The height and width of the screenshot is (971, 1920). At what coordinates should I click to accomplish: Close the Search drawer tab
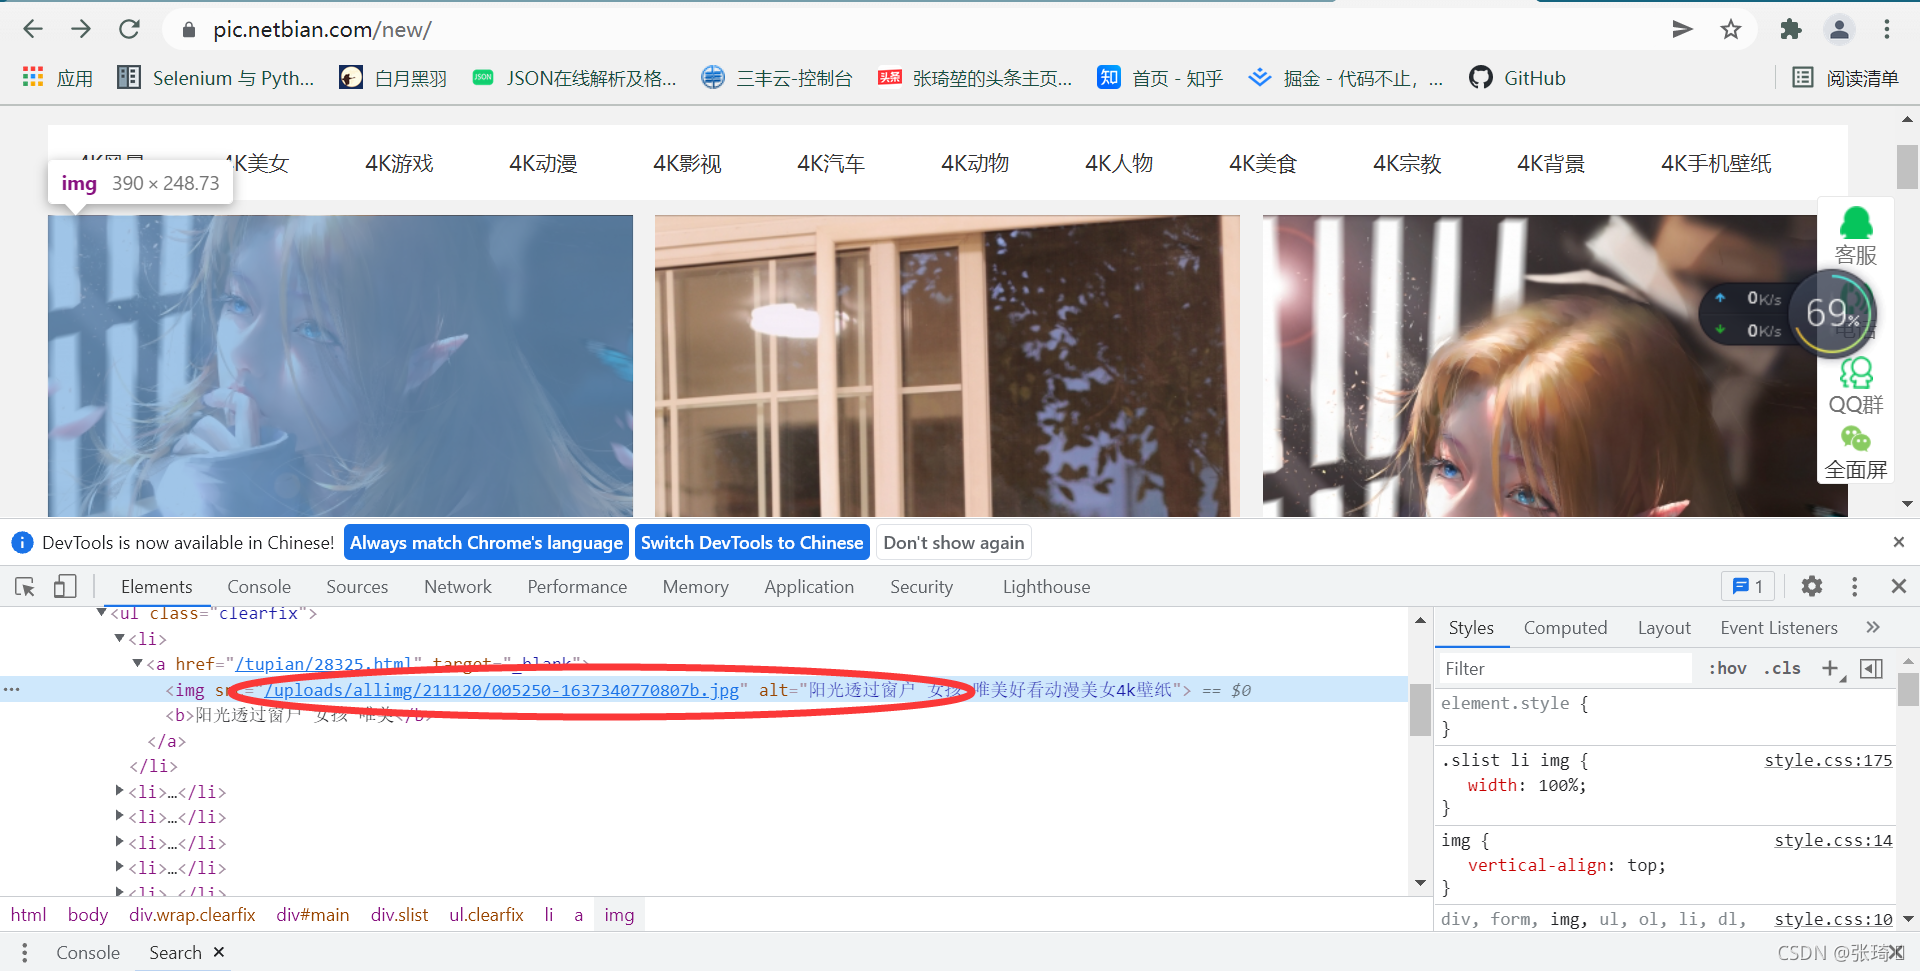pyautogui.click(x=219, y=952)
